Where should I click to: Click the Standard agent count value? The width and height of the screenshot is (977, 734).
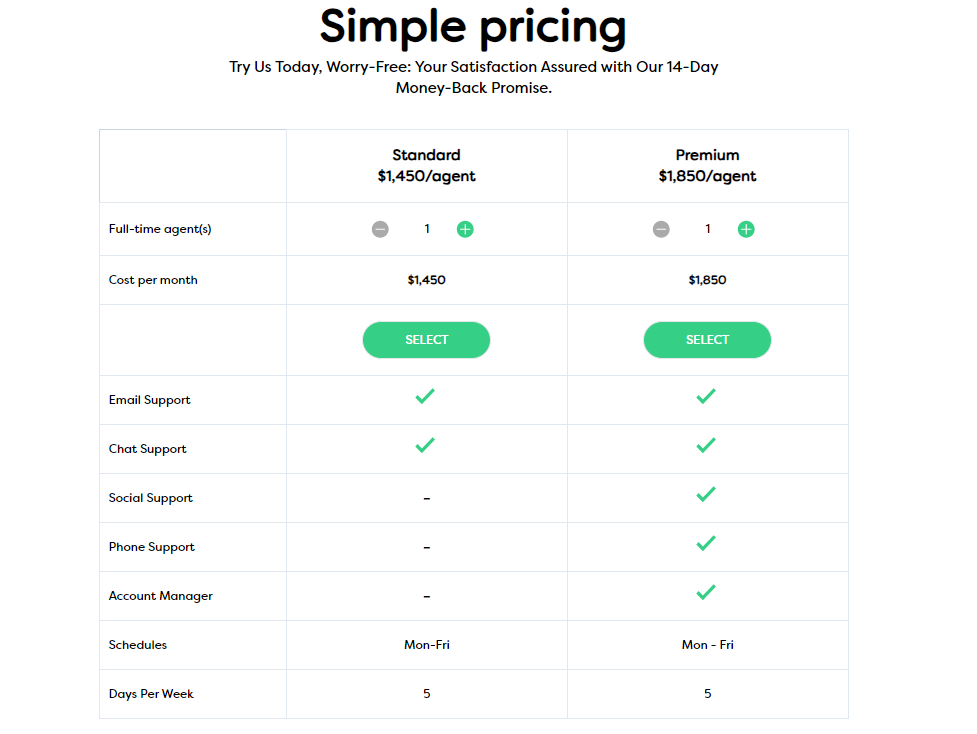(x=426, y=228)
